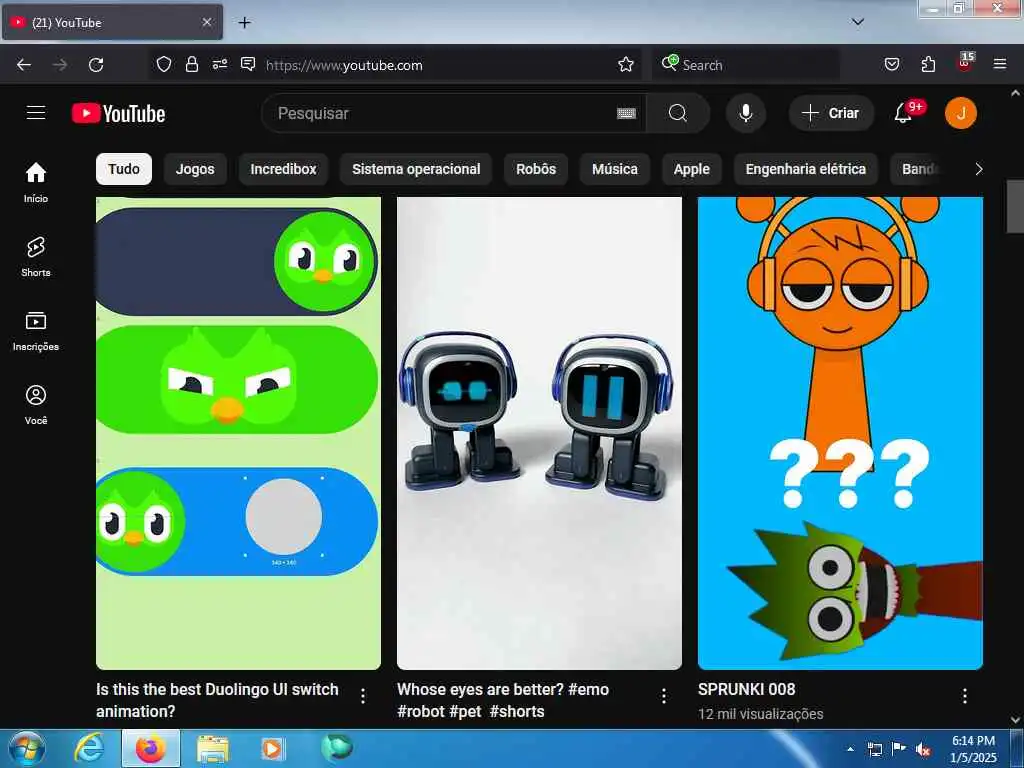Bookmark this page with the star
This screenshot has width=1024, height=768.
coord(626,65)
